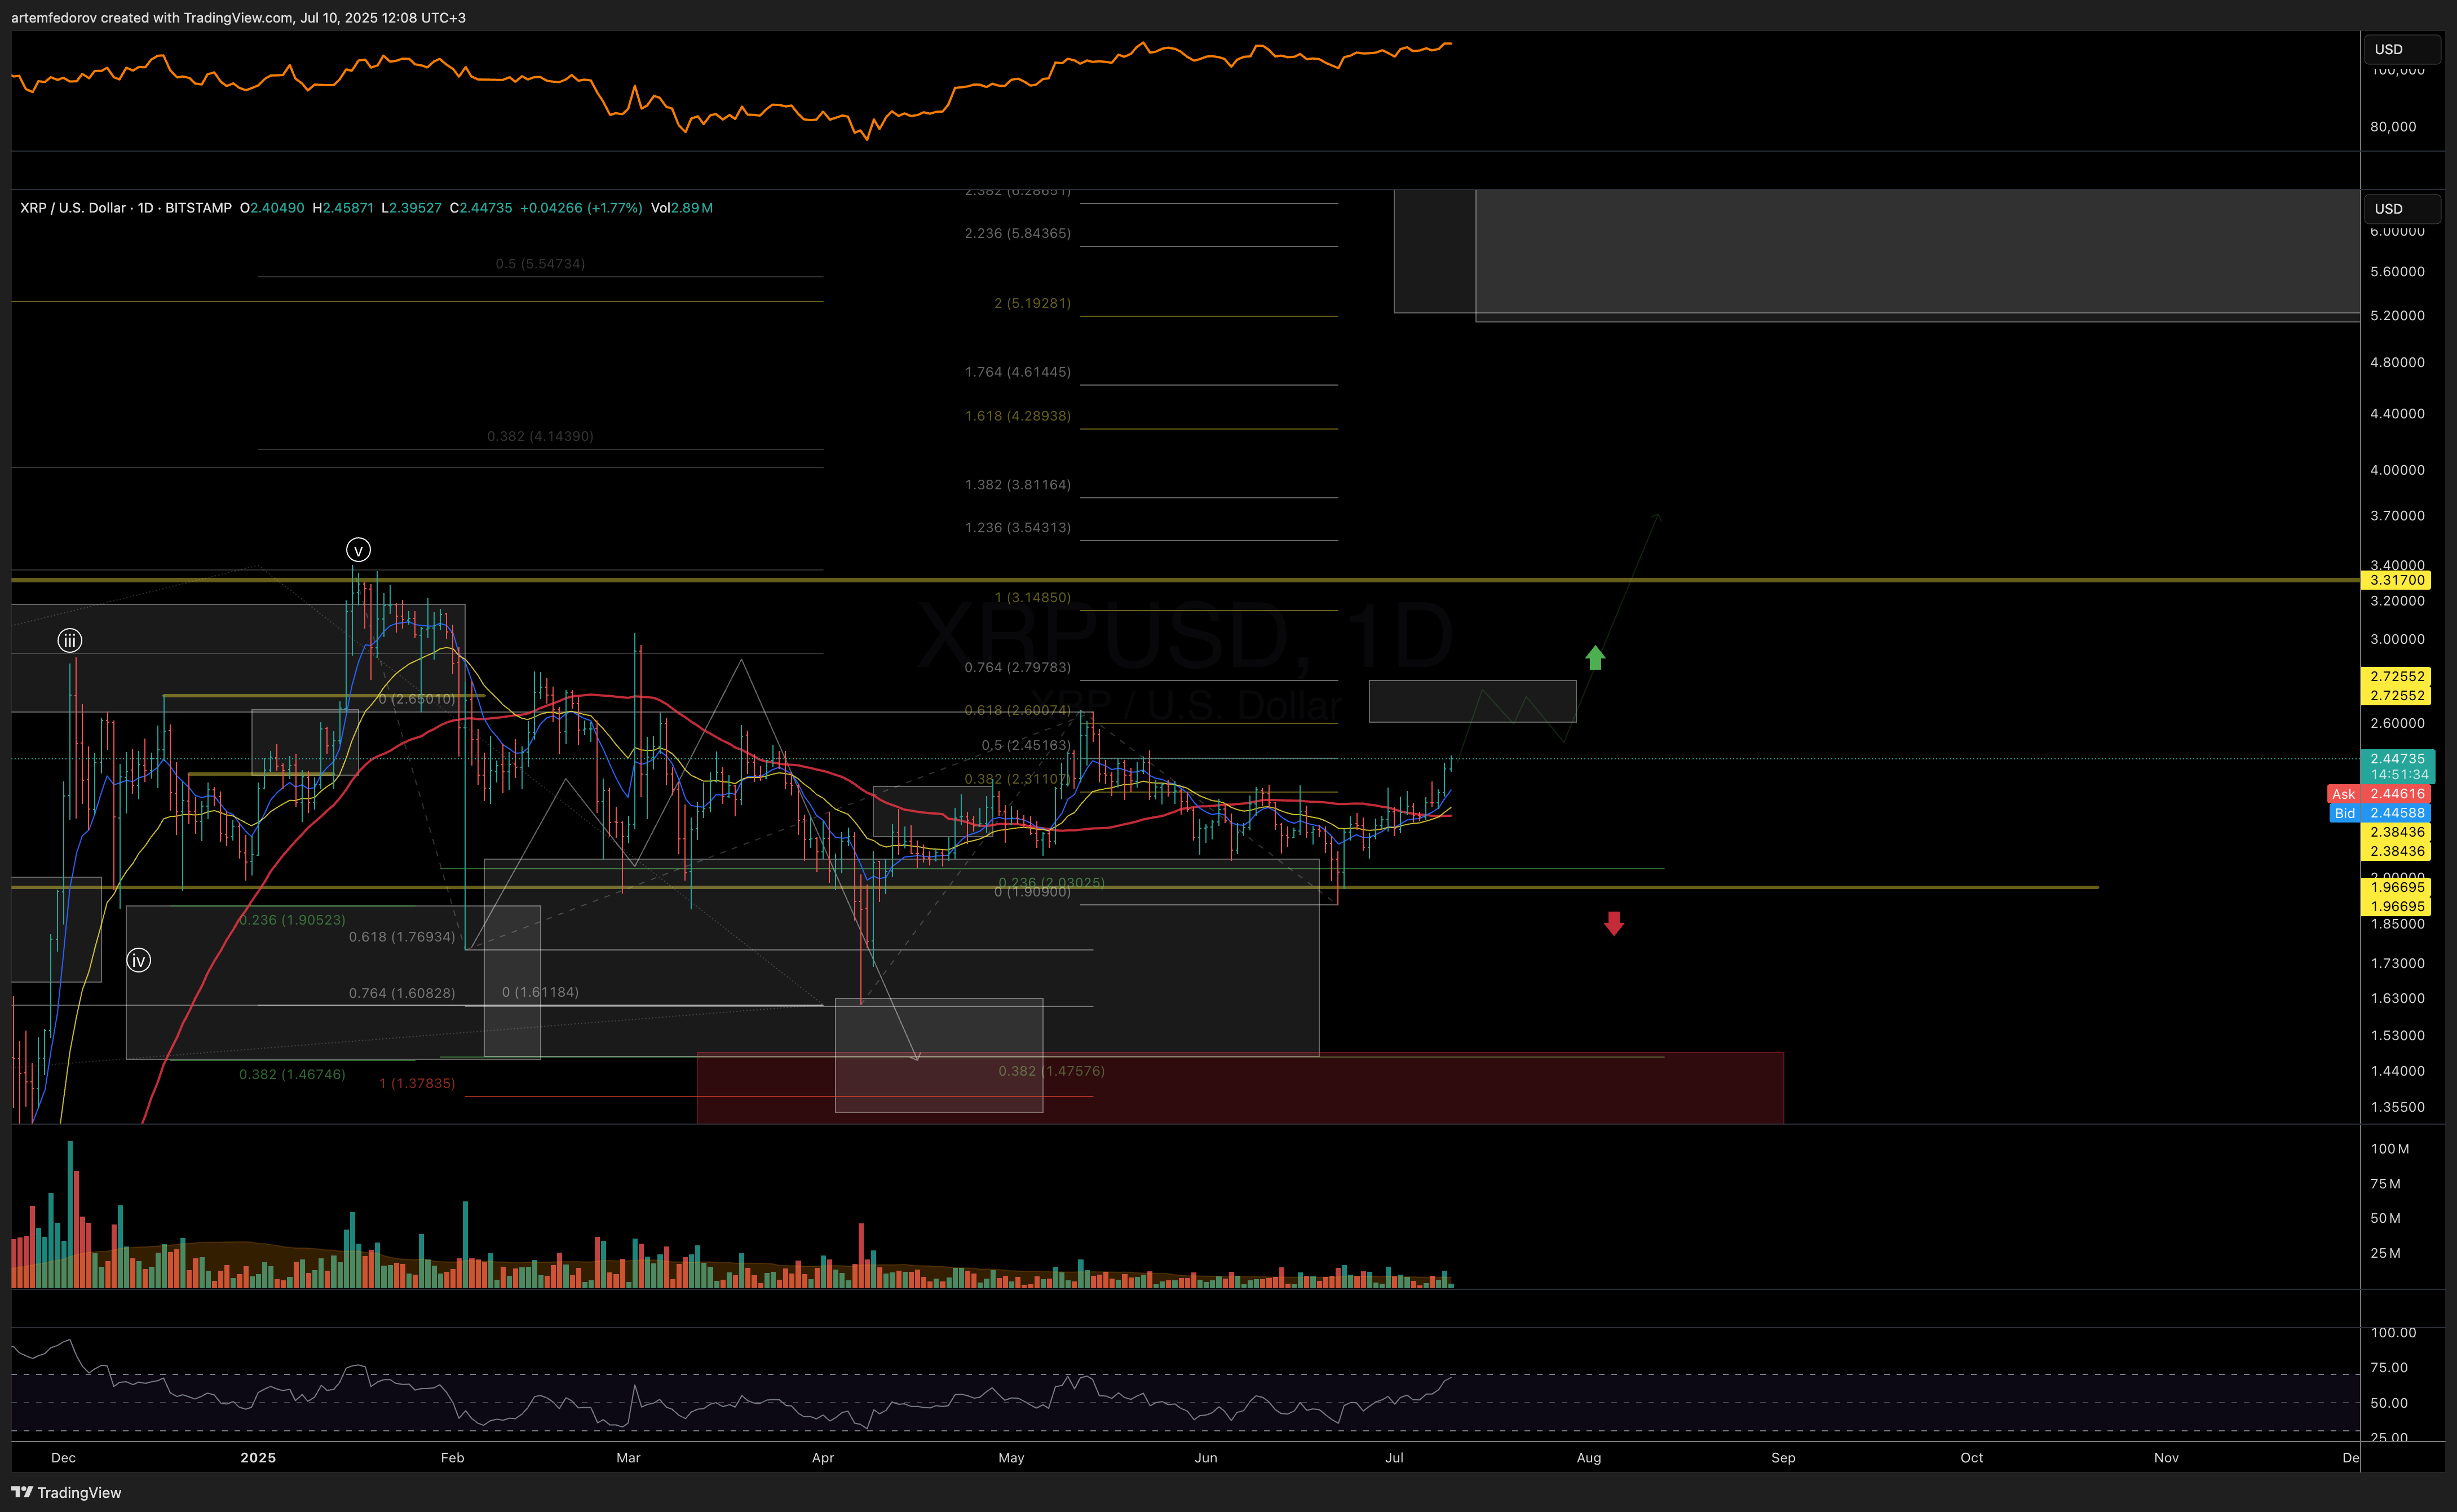Select the red Fib label 1 (1.37835)
The height and width of the screenshot is (1512, 2457).
point(417,1084)
